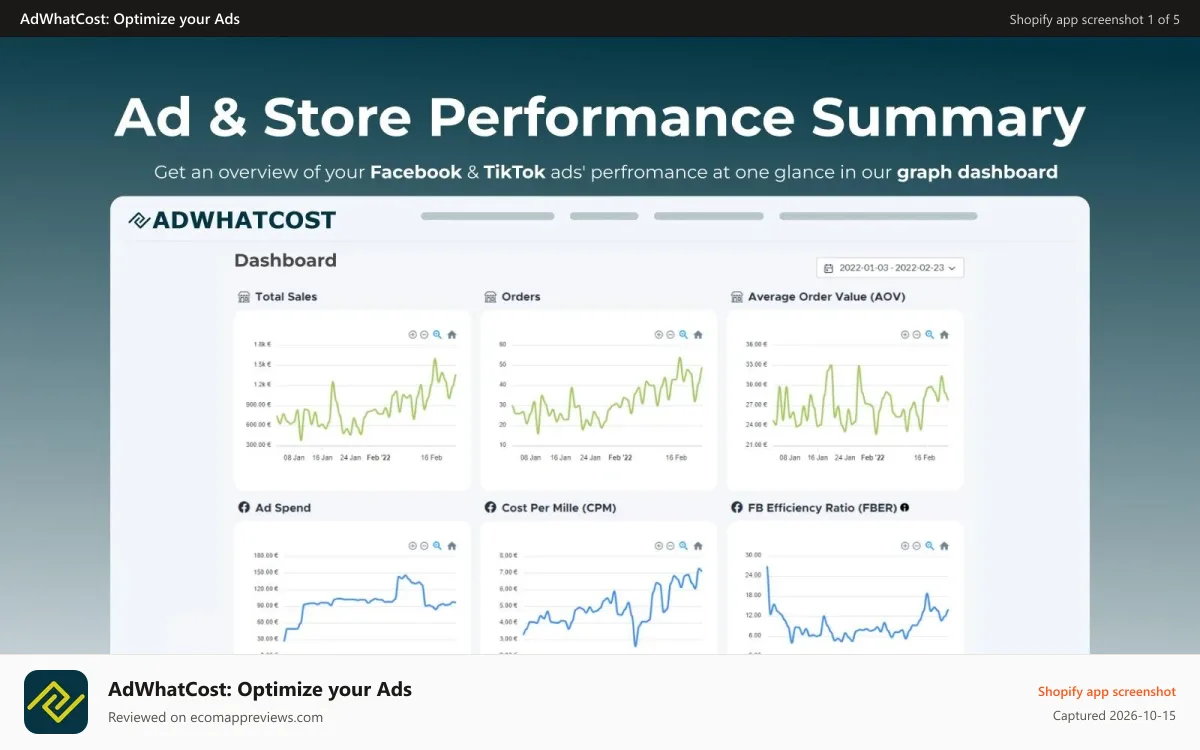Screen dimensions: 1200x750
Task: Click 'Shopify app screenshot 1 of 5' header text
Action: pyautogui.click(x=1094, y=19)
